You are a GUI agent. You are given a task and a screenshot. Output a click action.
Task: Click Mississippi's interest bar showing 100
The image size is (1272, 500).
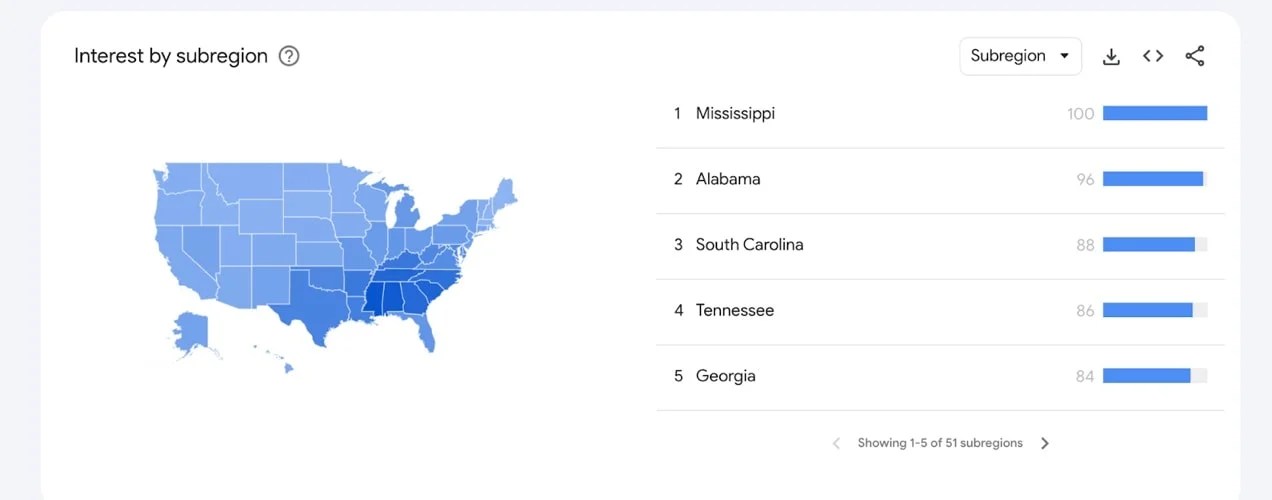pyautogui.click(x=1155, y=114)
